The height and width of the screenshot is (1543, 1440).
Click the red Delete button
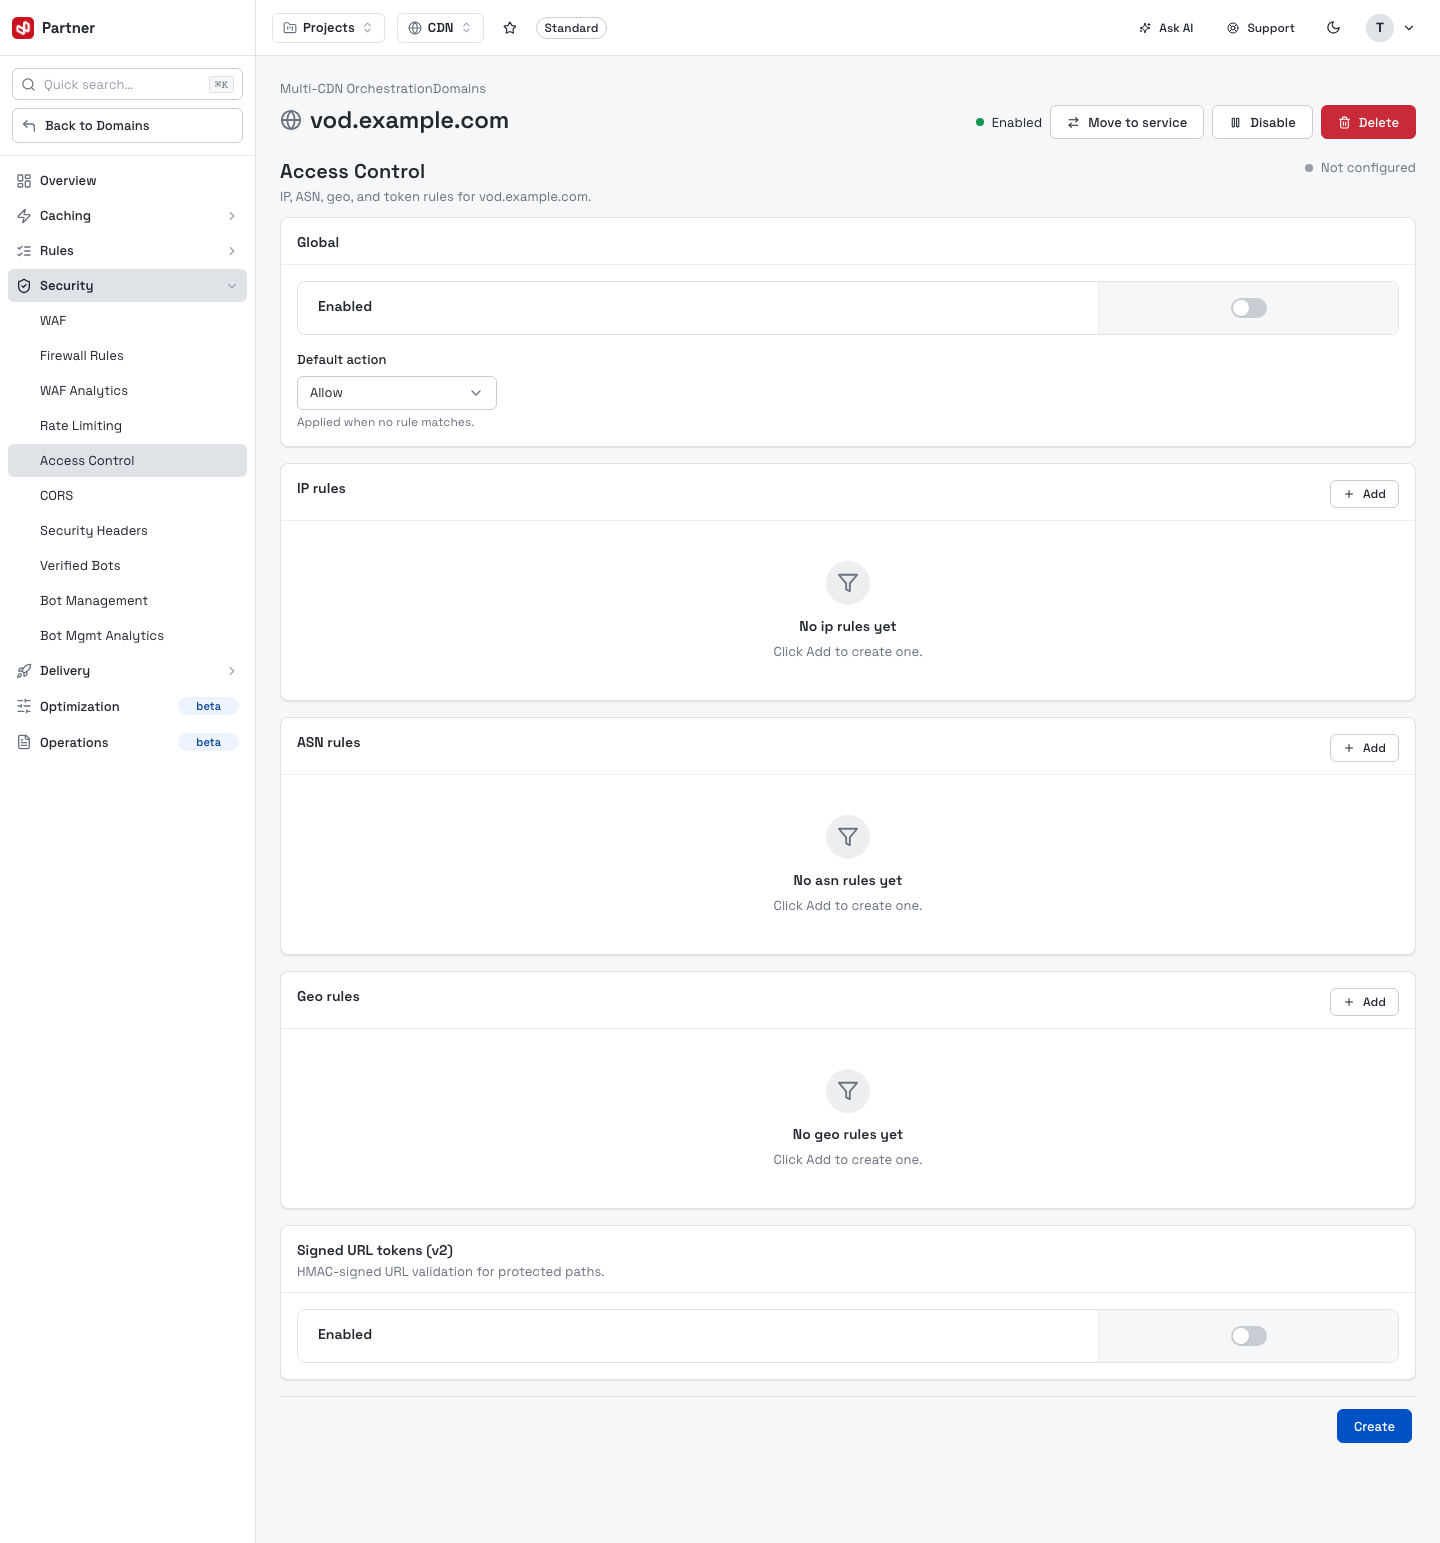pyautogui.click(x=1368, y=122)
